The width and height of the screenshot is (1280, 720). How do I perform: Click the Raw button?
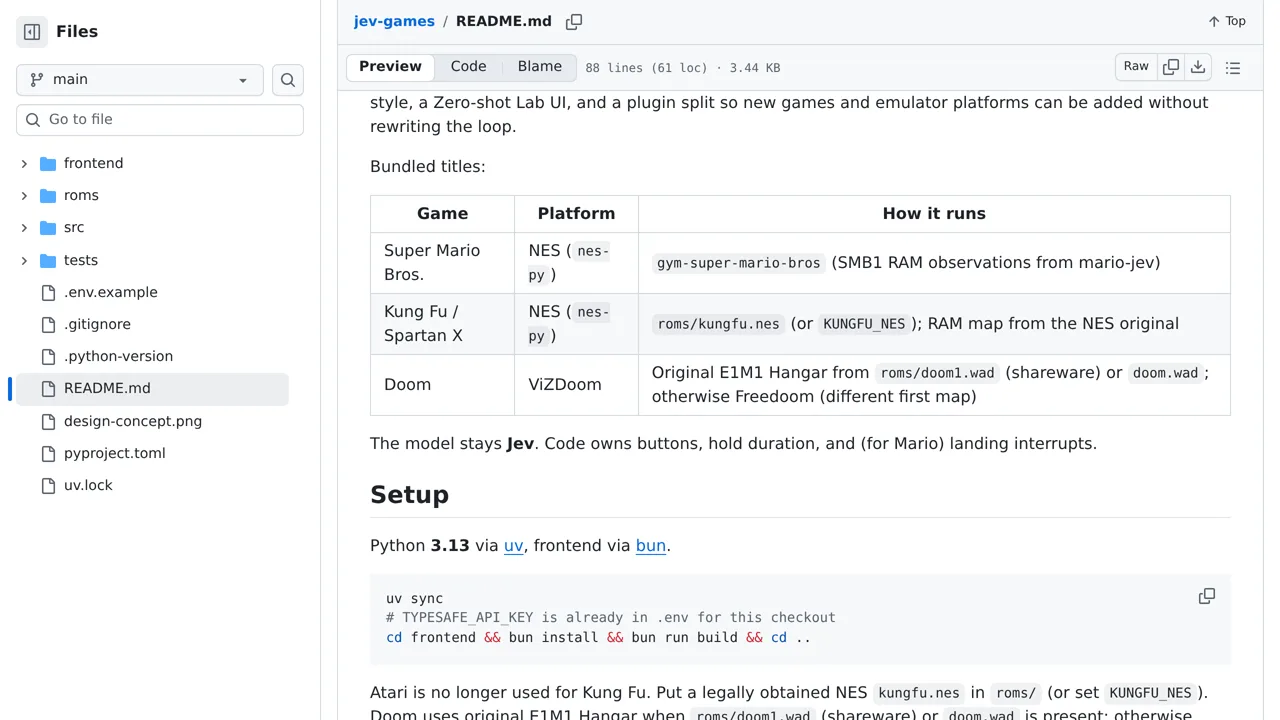1136,67
